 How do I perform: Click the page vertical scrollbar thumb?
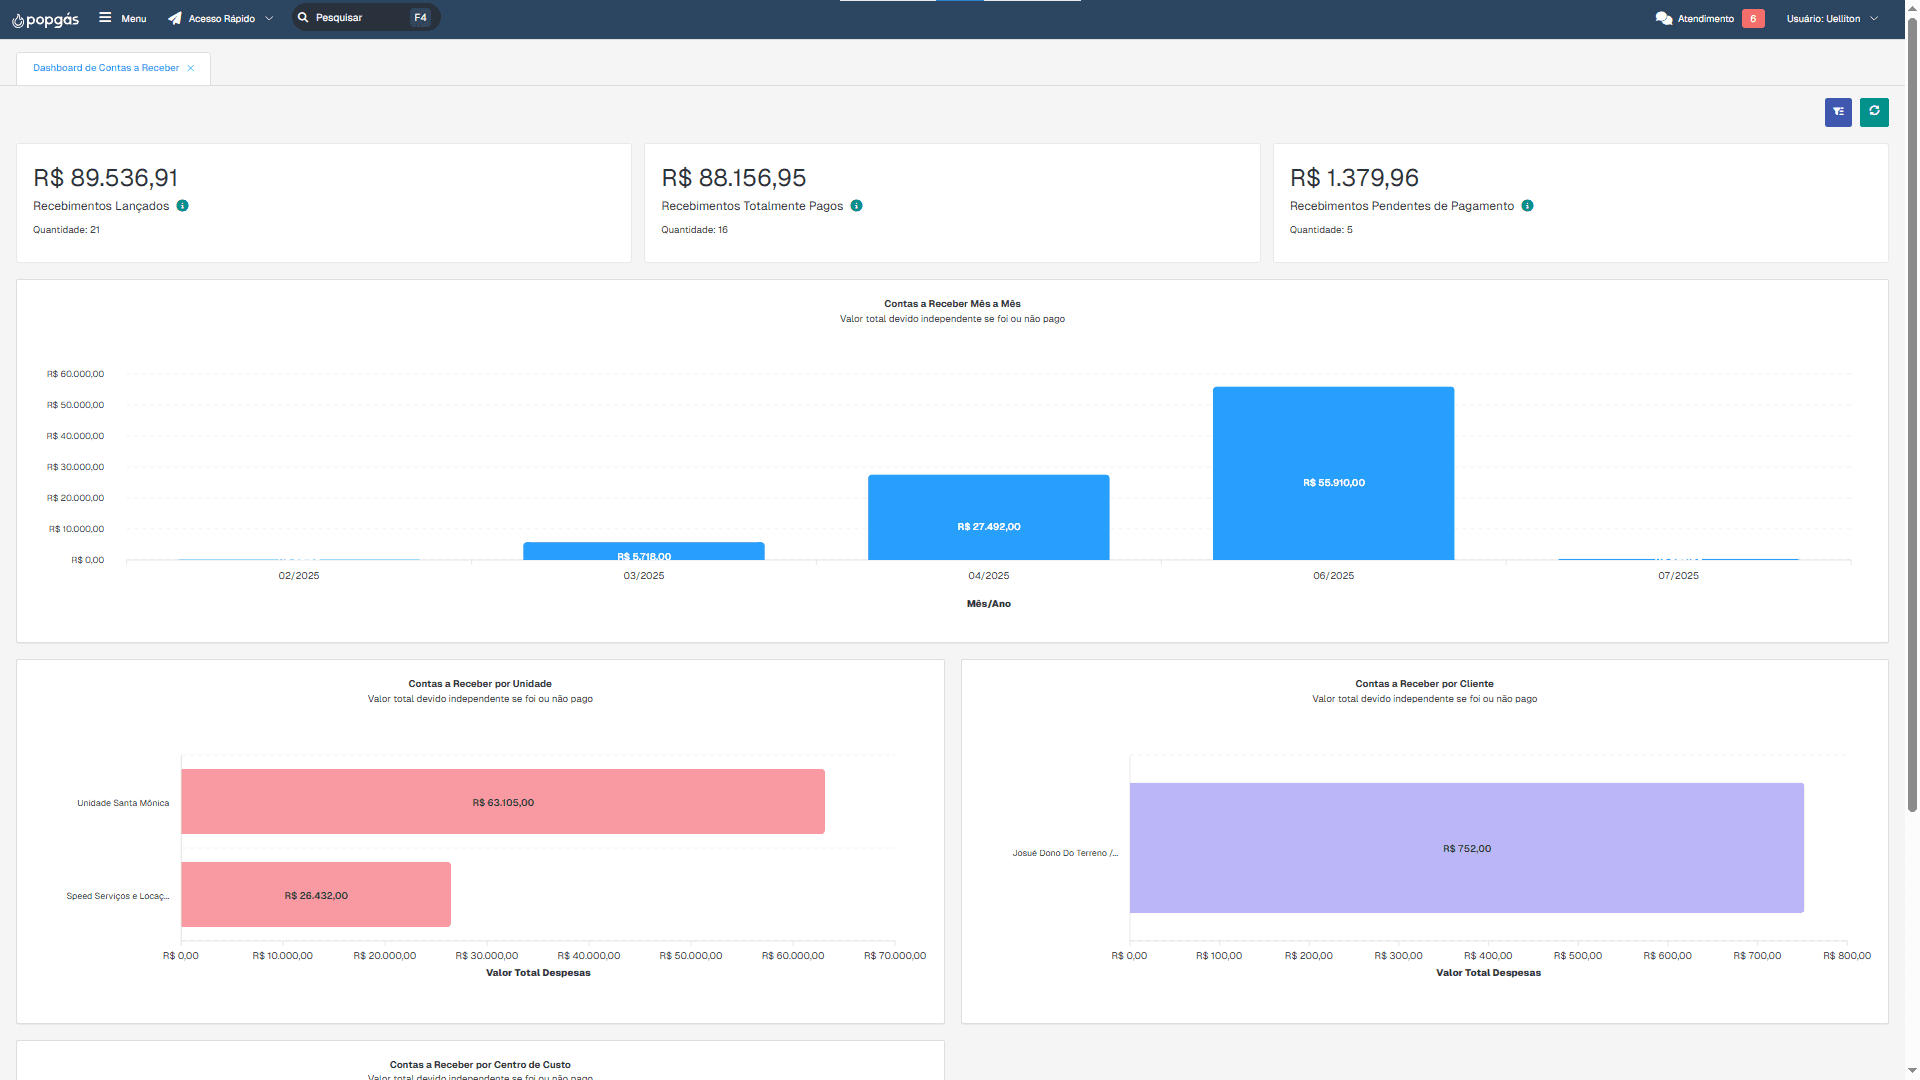coord(1912,415)
